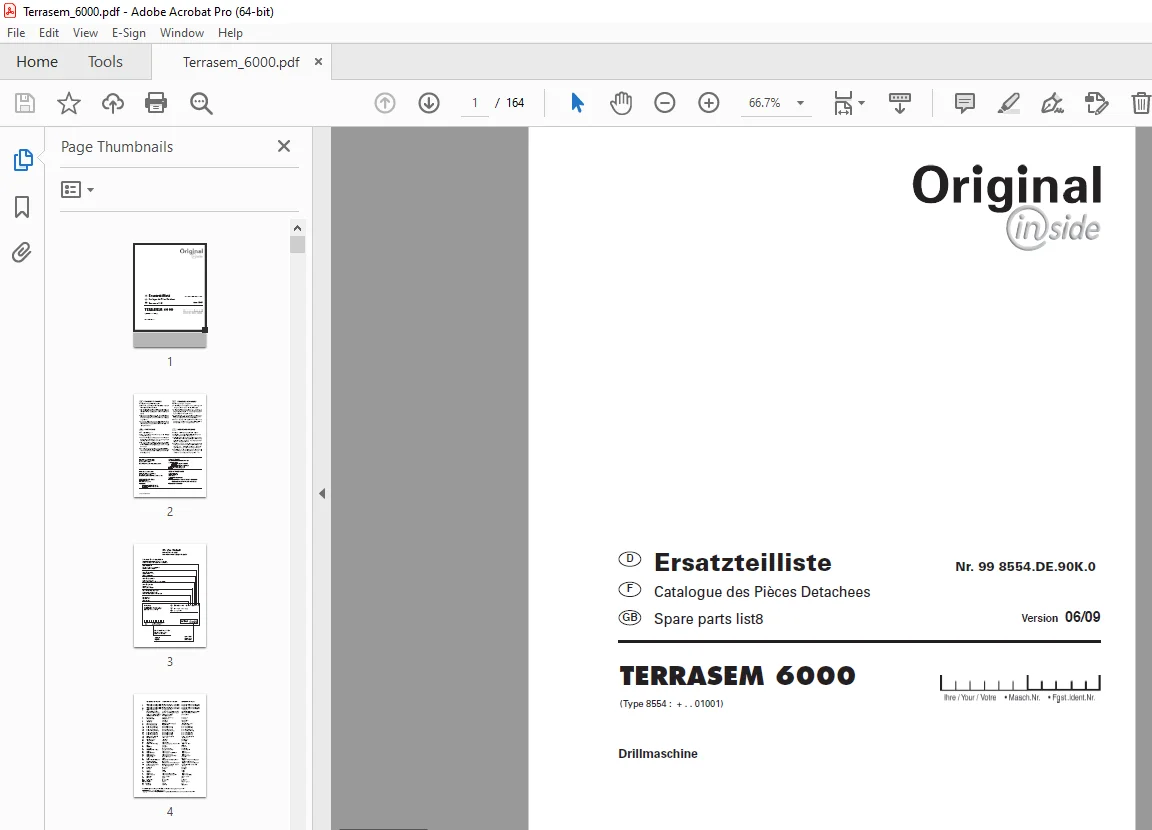1152x830 pixels.
Task: Click the thumbnails panel scrollbar handle
Action: 298,245
